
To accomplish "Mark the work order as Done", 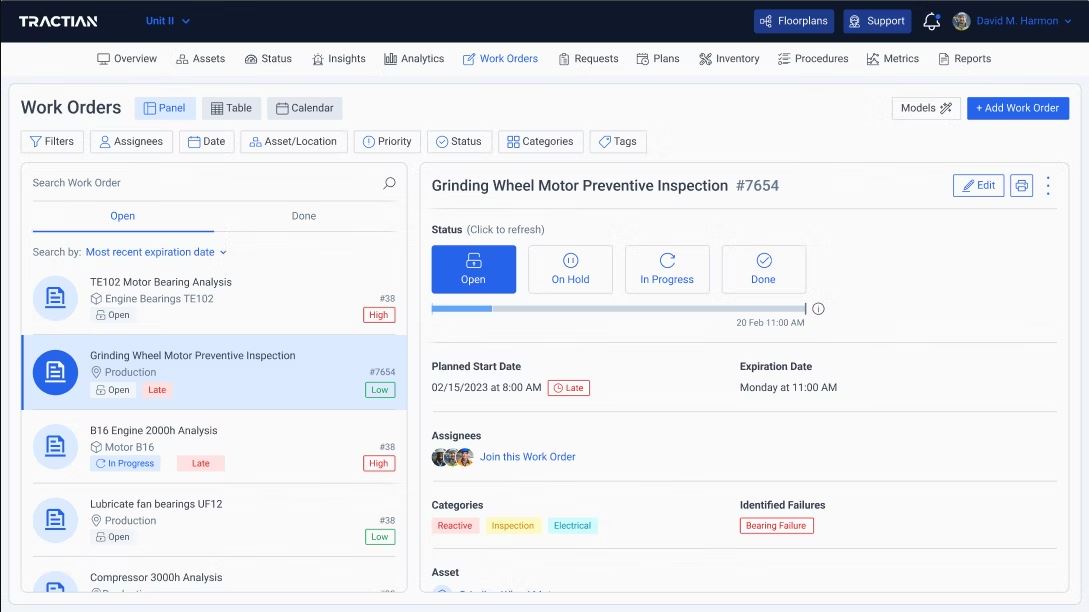I will pos(763,269).
